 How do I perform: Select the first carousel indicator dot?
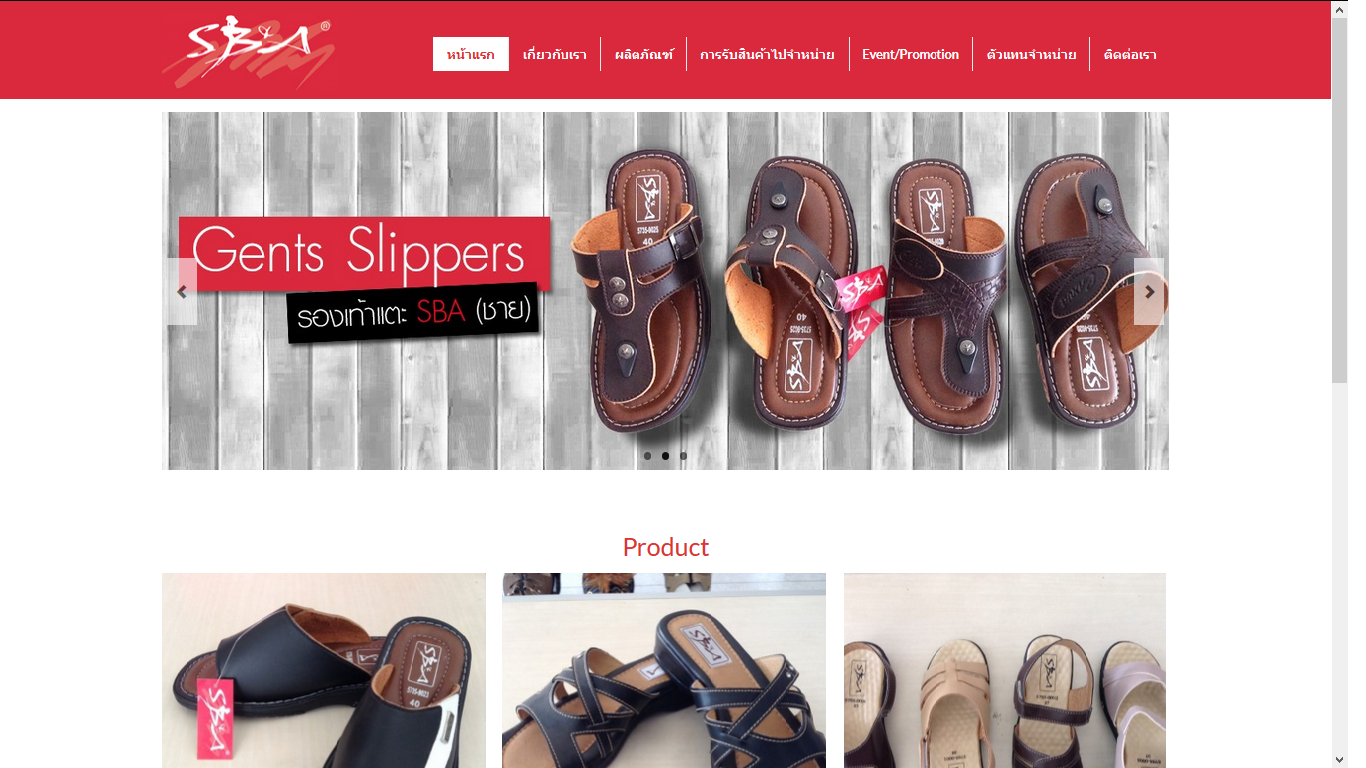click(647, 456)
